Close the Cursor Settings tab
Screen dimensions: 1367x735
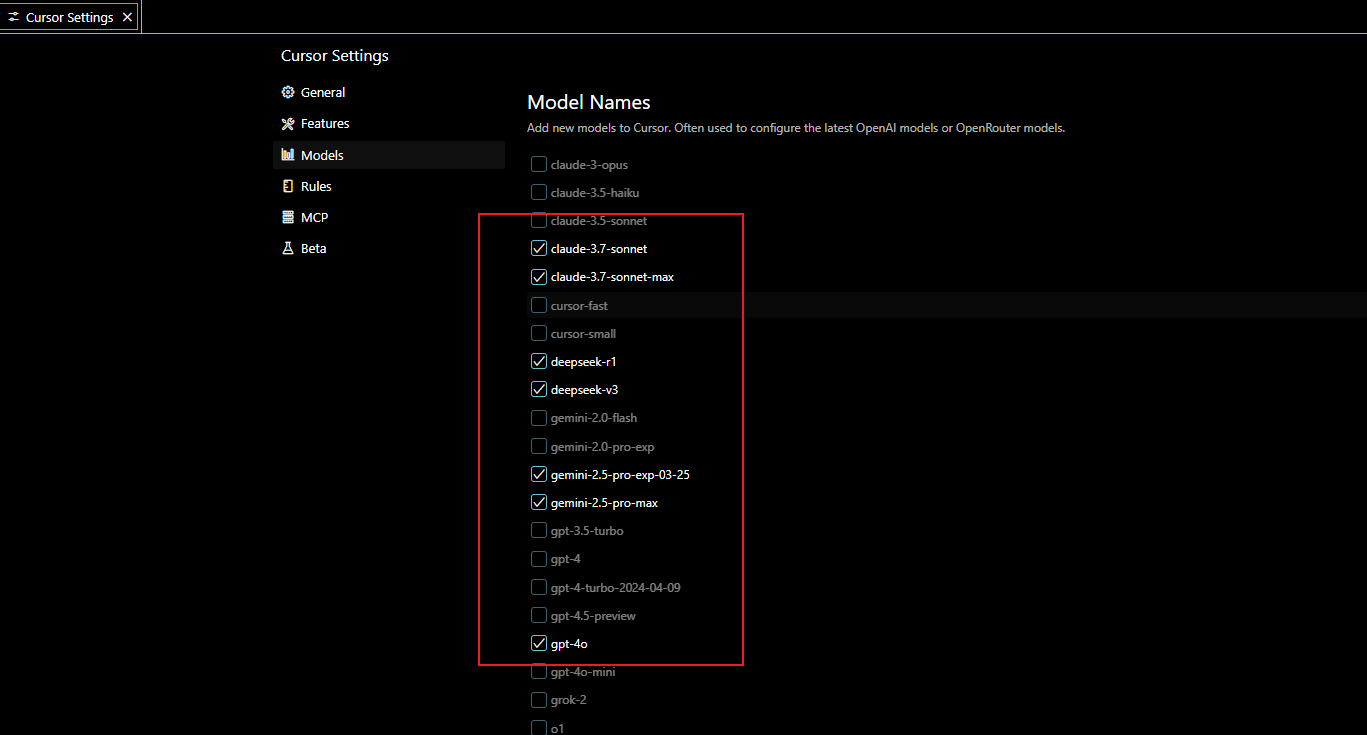point(127,17)
